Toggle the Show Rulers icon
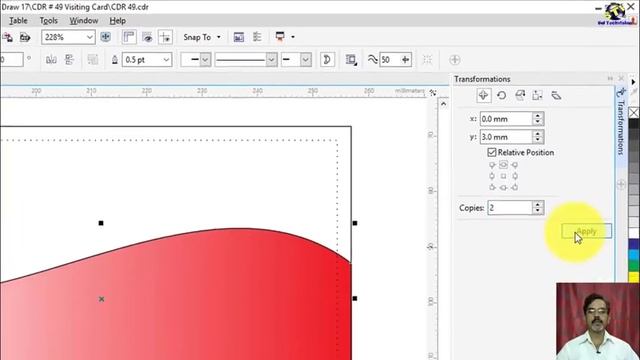The height and width of the screenshot is (360, 640). coord(129,37)
